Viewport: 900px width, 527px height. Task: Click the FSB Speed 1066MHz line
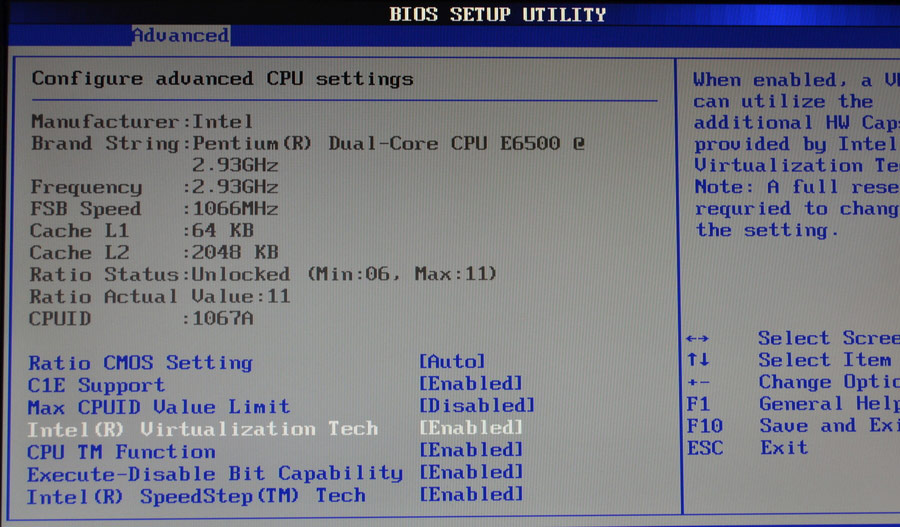(154, 209)
